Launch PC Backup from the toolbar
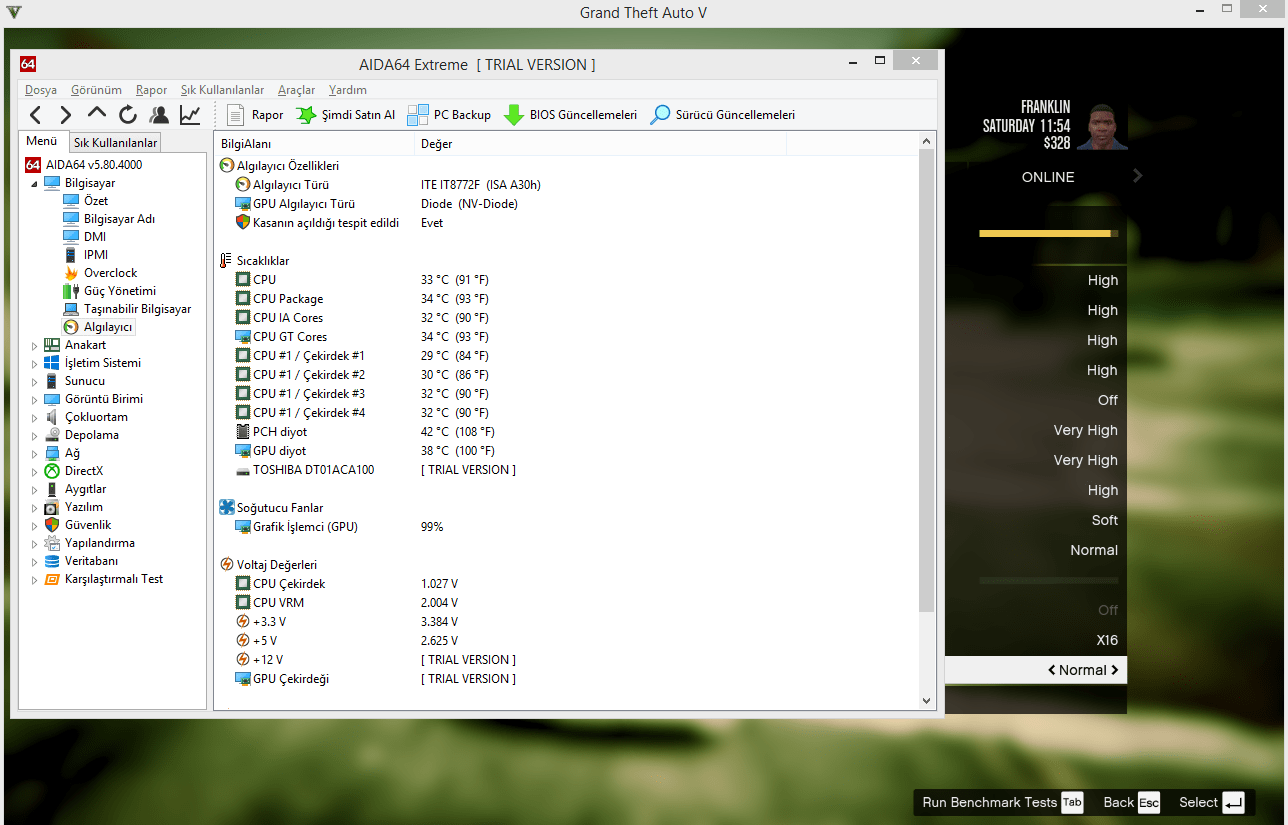The height and width of the screenshot is (825, 1288). 449,115
